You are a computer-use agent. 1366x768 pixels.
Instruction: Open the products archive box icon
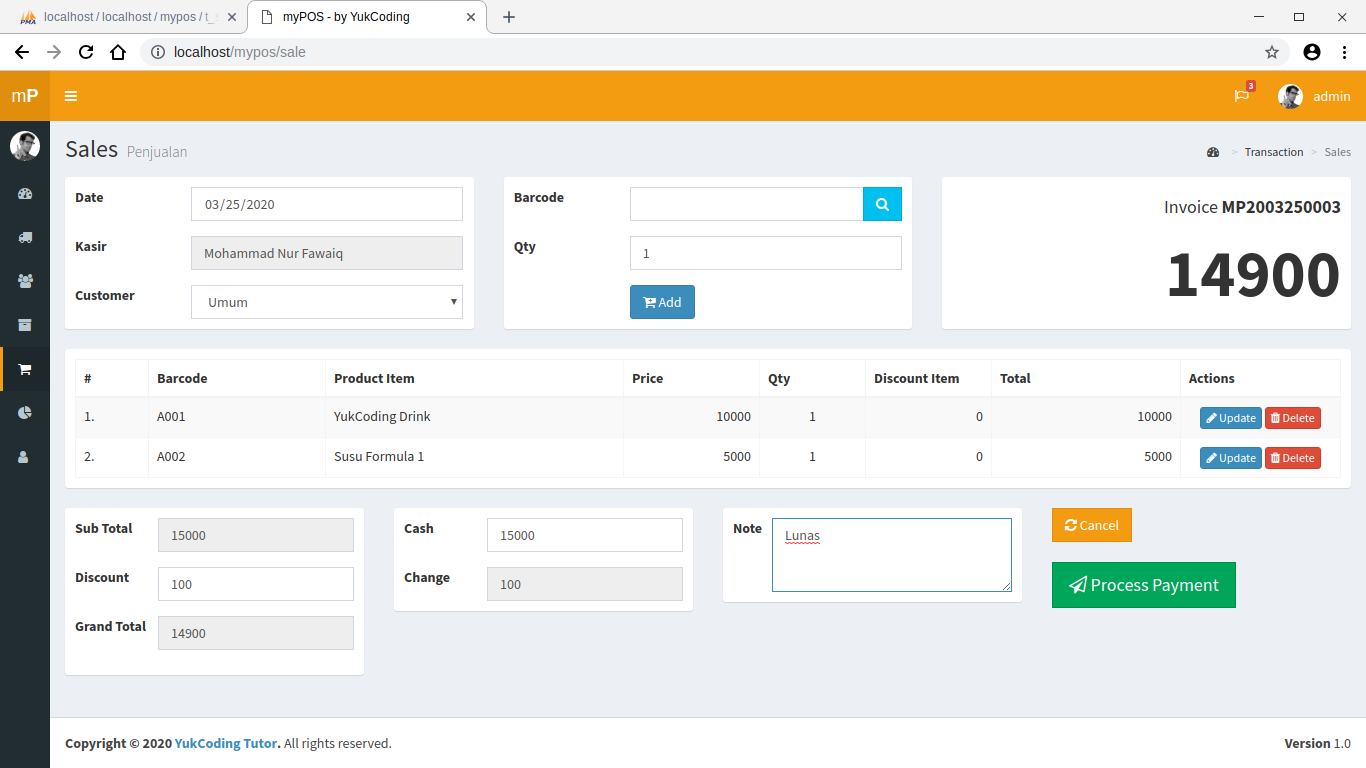tap(25, 325)
